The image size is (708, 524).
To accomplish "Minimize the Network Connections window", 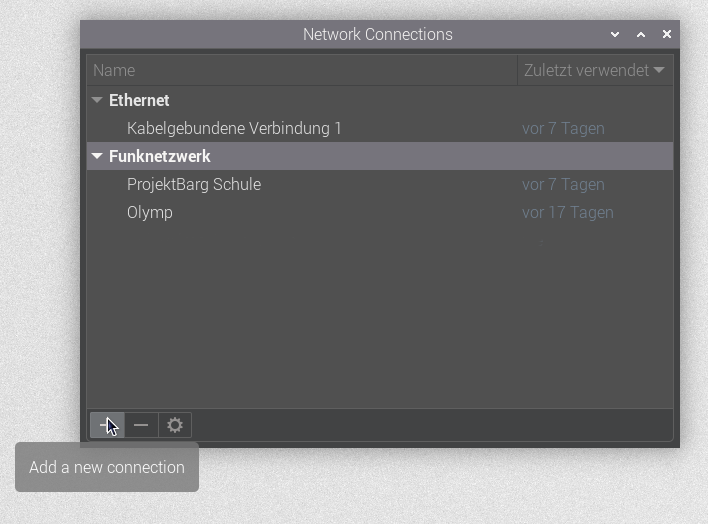I will click(x=615, y=34).
